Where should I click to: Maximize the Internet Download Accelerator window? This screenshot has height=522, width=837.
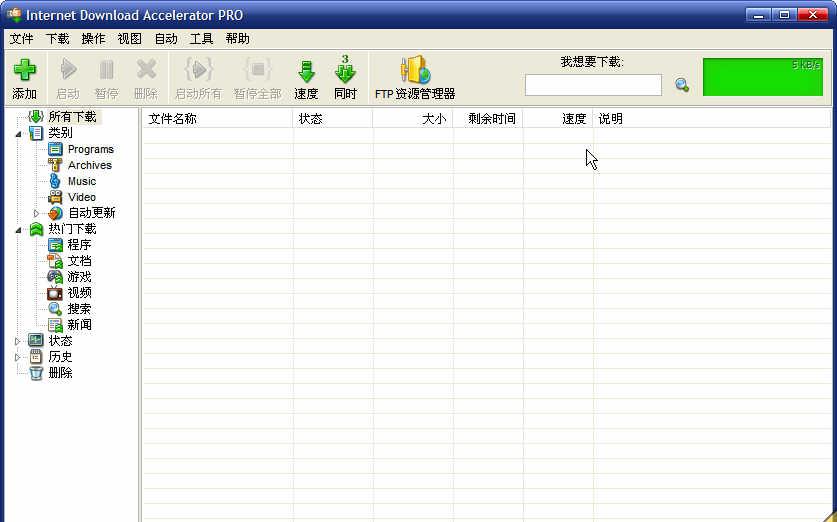point(784,15)
